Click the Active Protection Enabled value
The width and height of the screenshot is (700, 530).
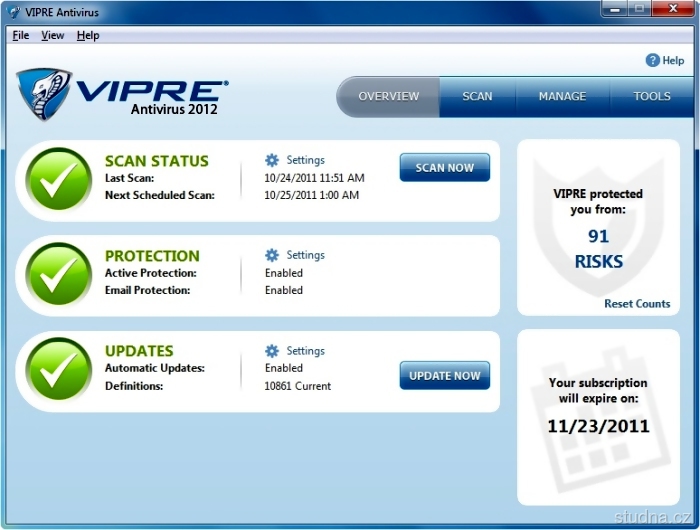click(x=284, y=273)
